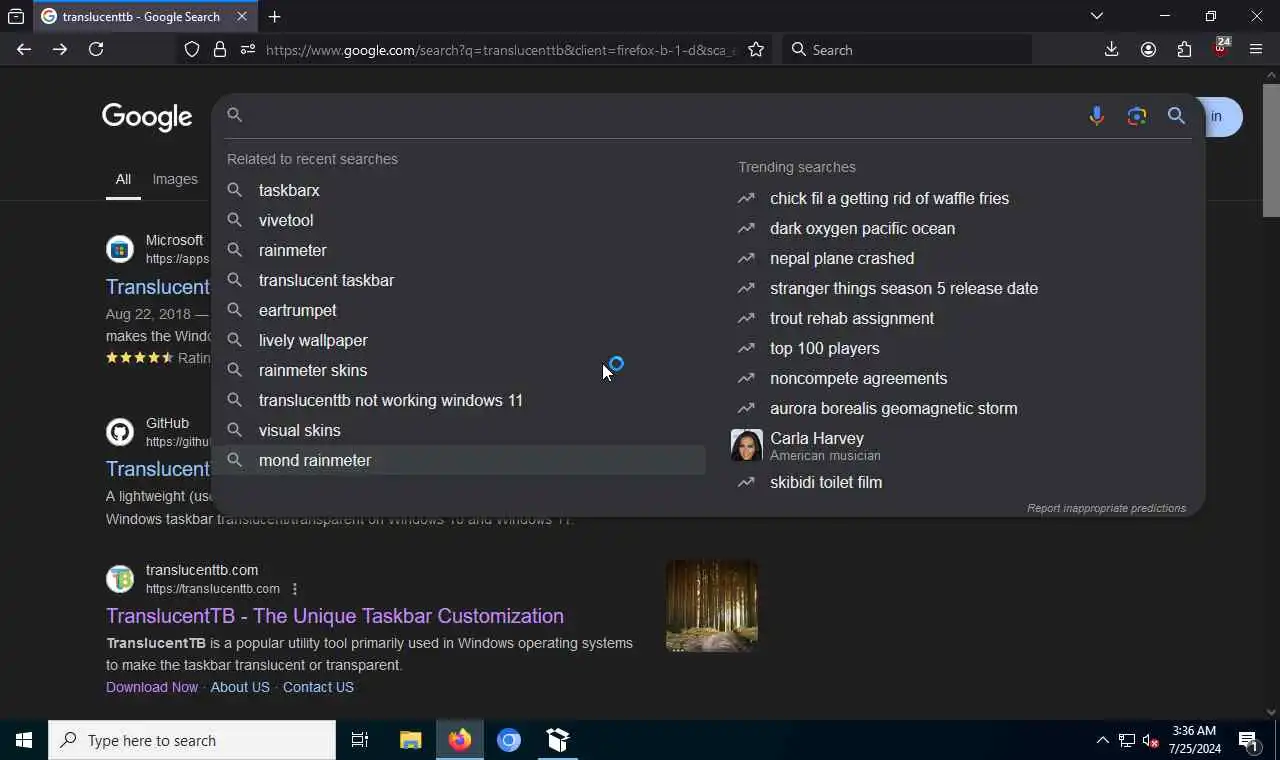Open the extension icon with 24 badge
This screenshot has height=760, width=1280.
point(1221,48)
